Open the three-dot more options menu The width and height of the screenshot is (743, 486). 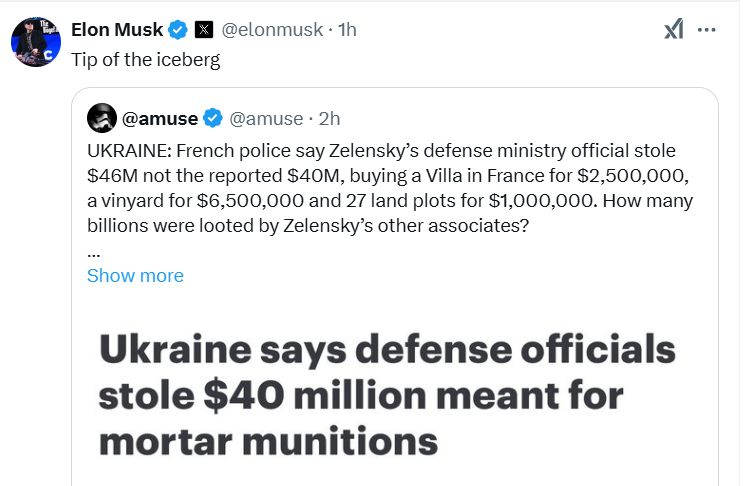point(706,30)
